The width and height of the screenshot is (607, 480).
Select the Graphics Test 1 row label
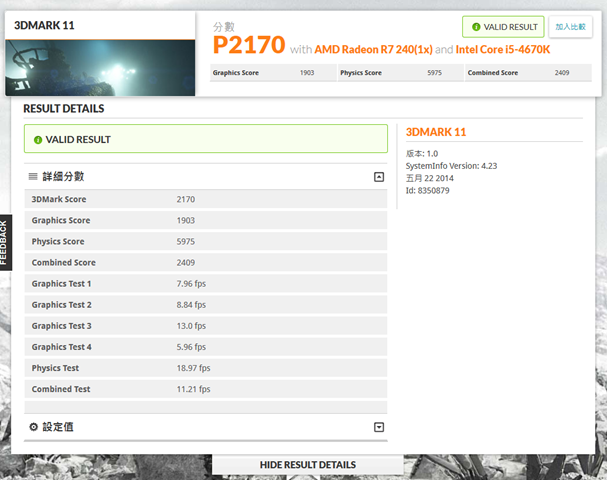coord(62,284)
